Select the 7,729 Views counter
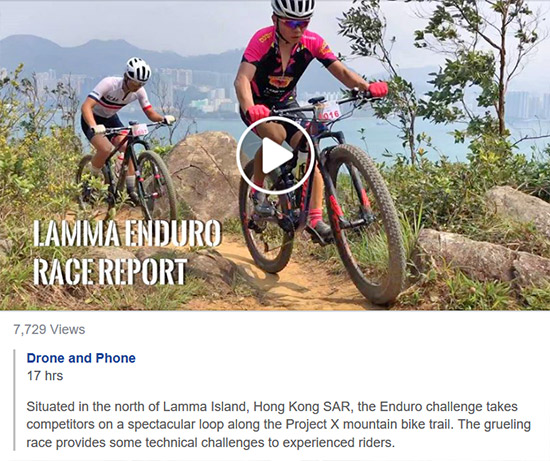The height and width of the screenshot is (461, 550). click(x=49, y=329)
